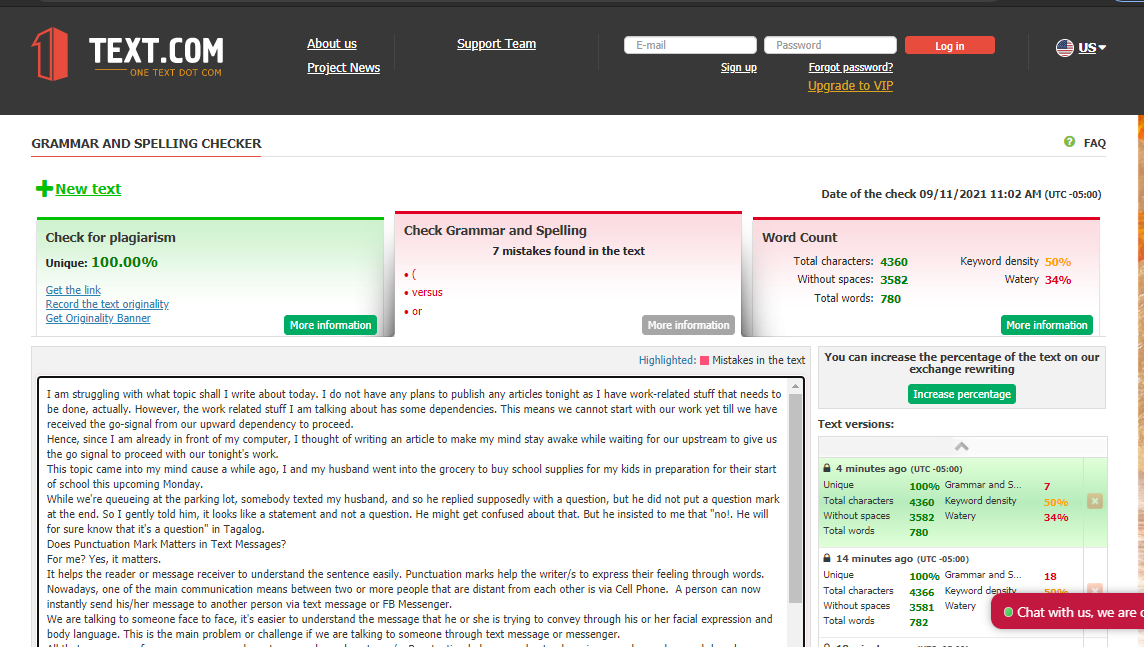The width and height of the screenshot is (1144, 647).
Task: Click More information under Check for plagiarism
Action: click(331, 325)
